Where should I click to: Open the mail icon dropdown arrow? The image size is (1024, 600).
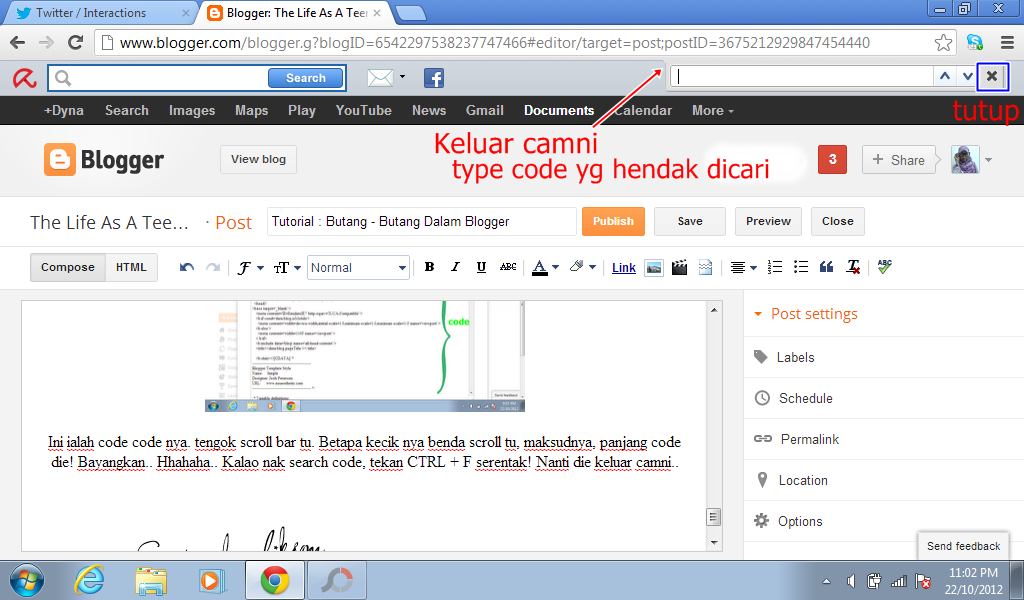(x=402, y=76)
